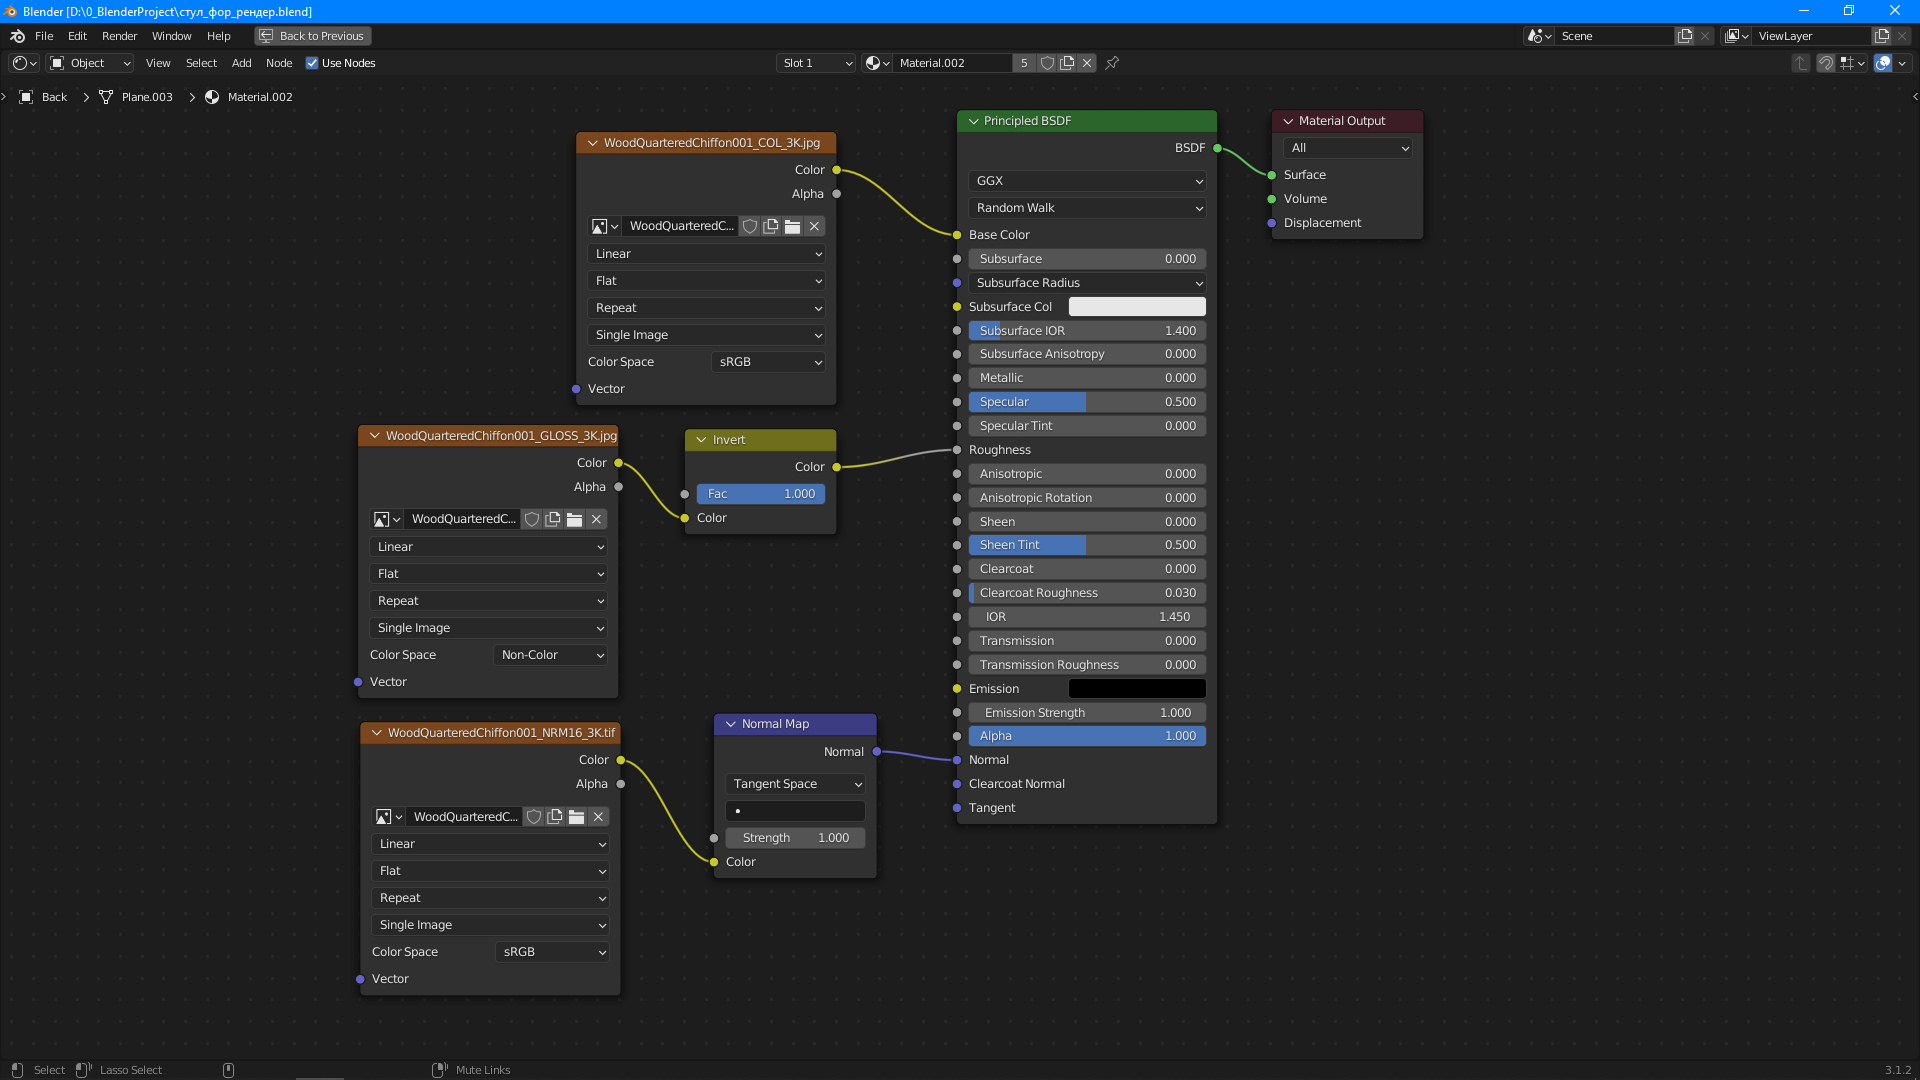The width and height of the screenshot is (1920, 1080).
Task: Click the editor type button in header
Action: [x=24, y=63]
